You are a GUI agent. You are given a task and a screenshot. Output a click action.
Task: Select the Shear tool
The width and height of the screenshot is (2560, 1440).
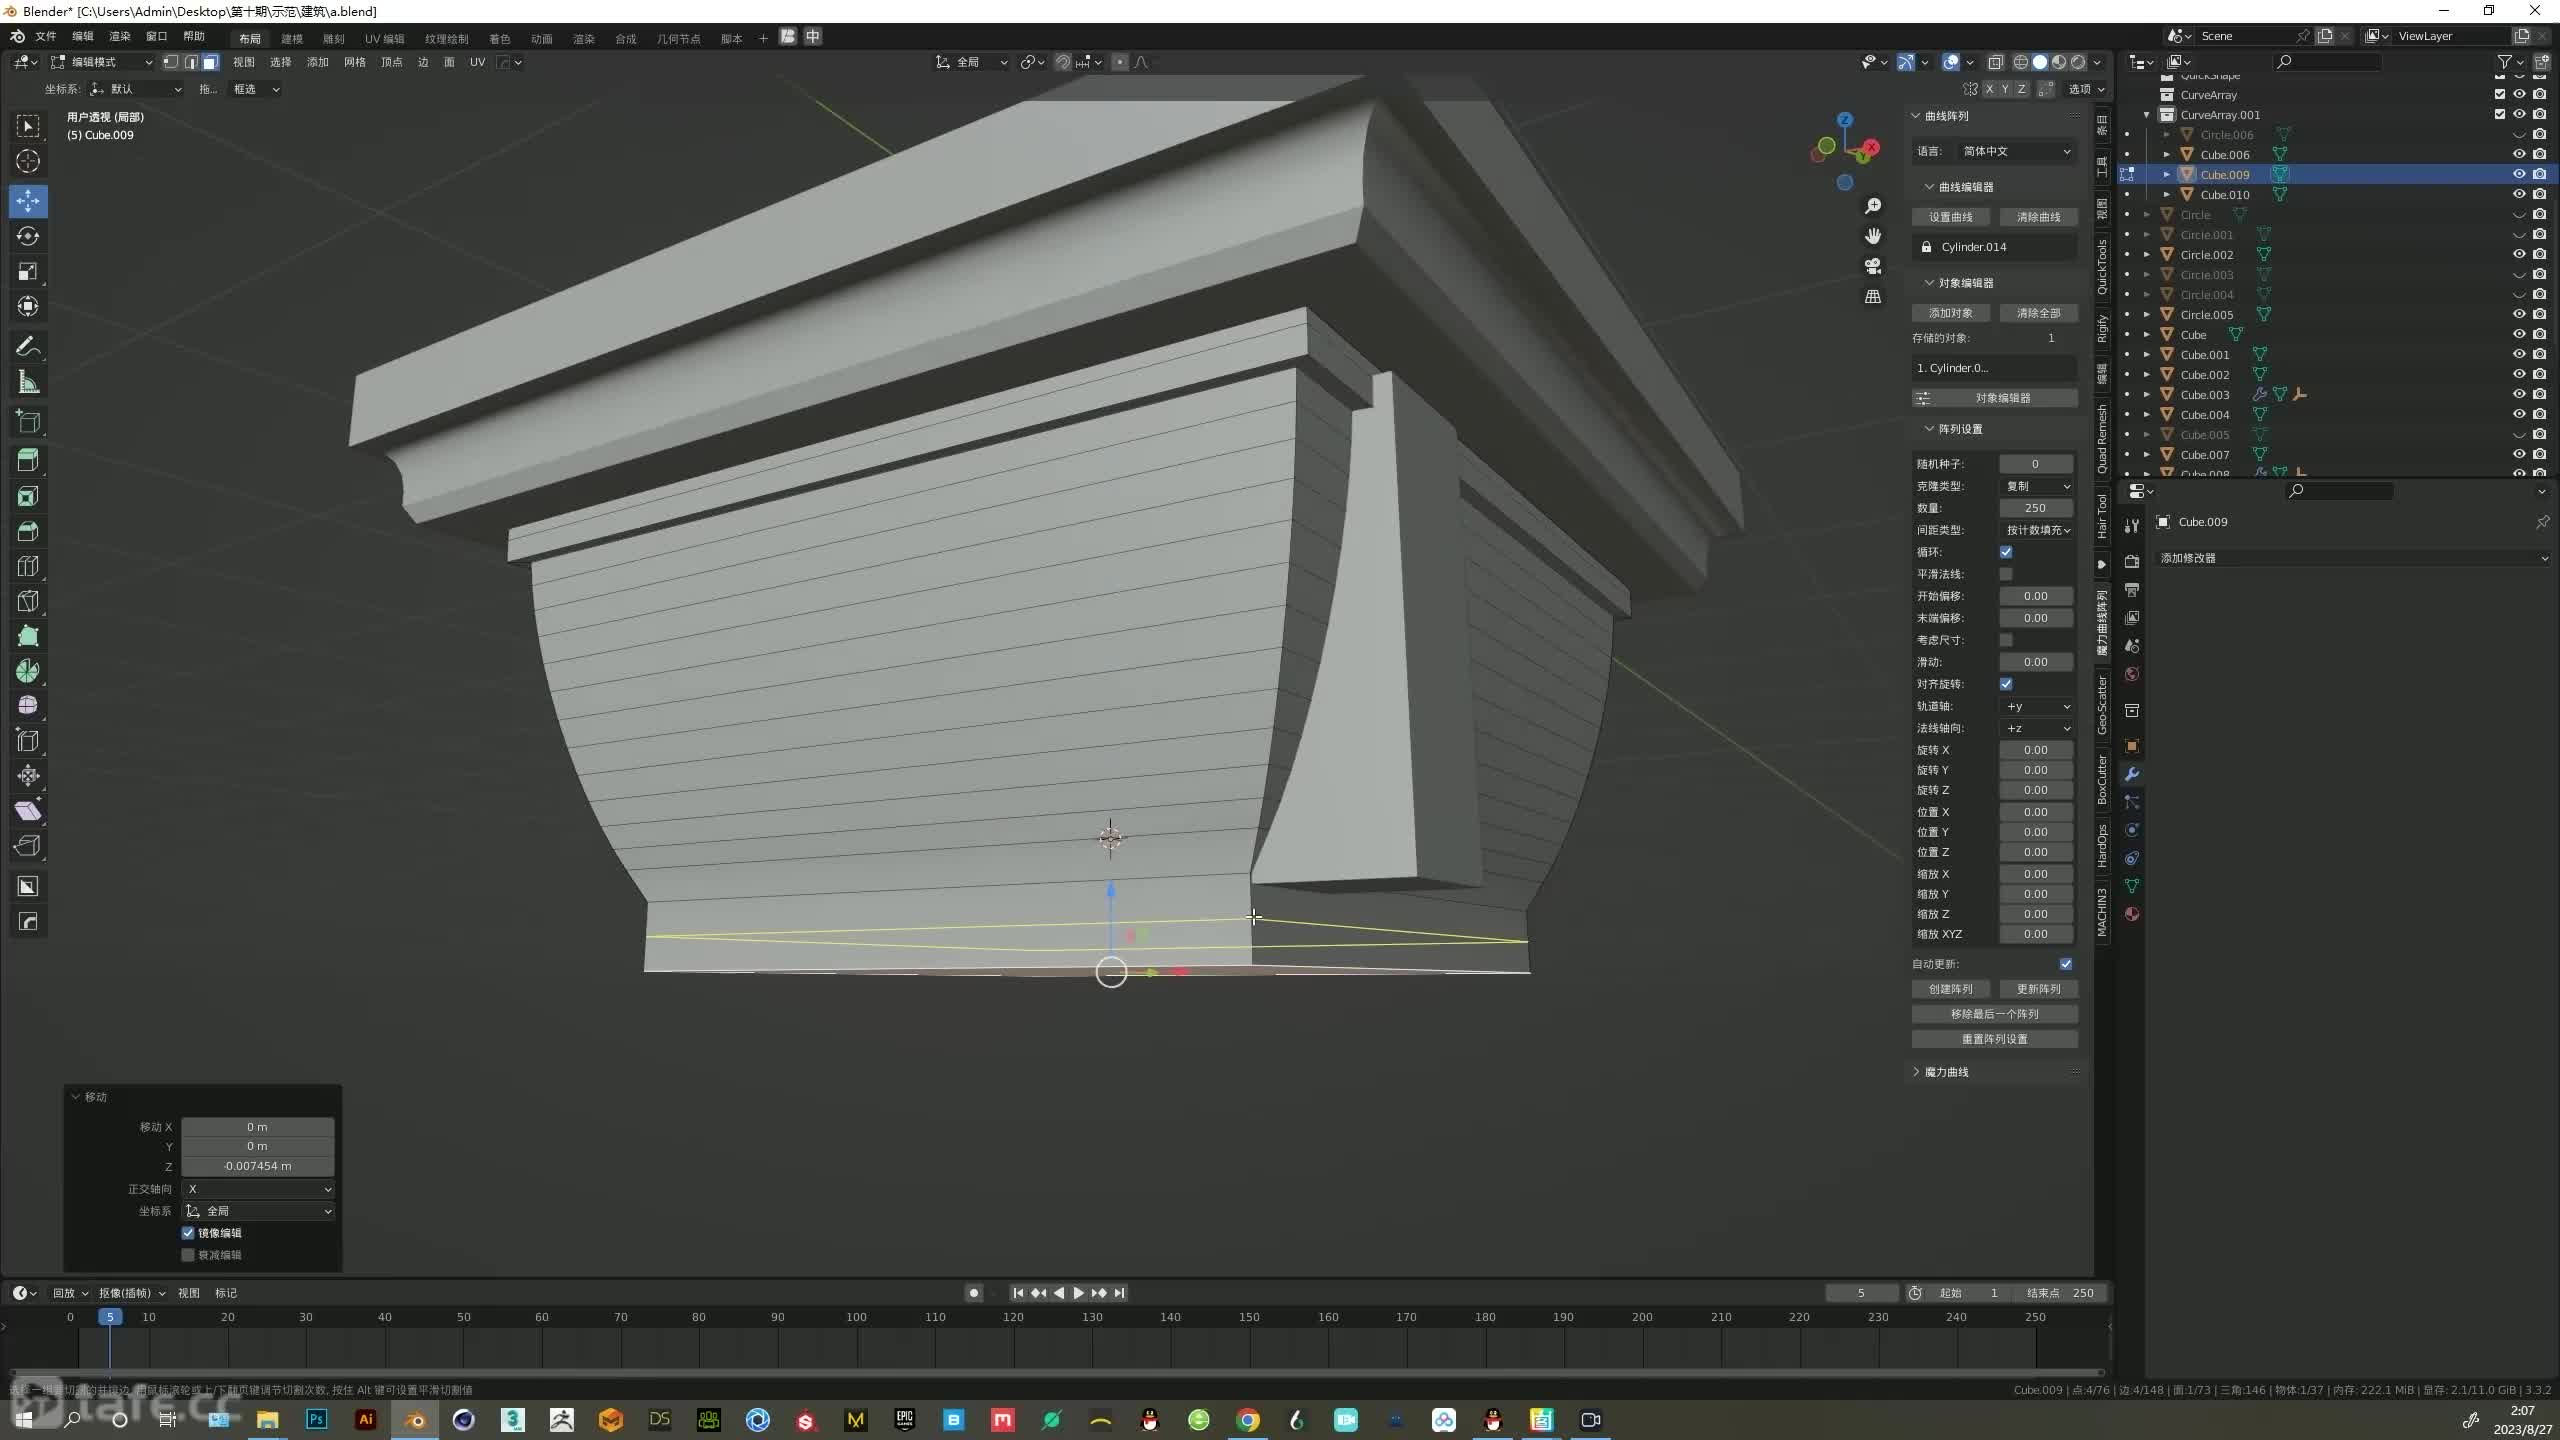[x=28, y=811]
